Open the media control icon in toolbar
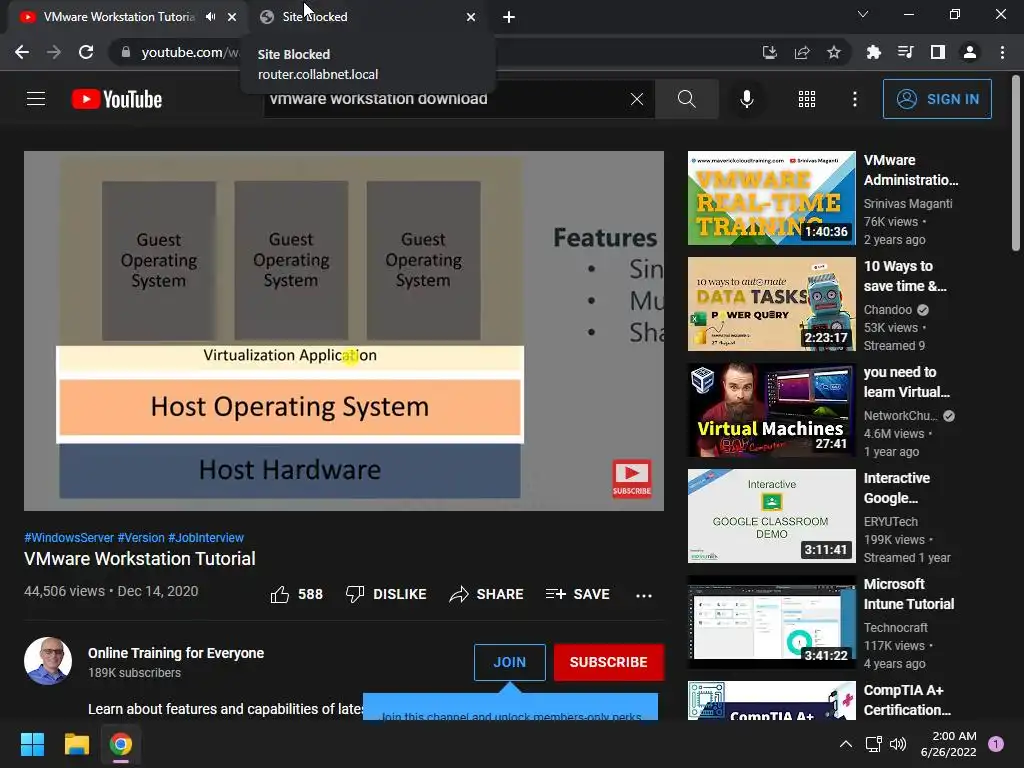 pyautogui.click(x=905, y=52)
